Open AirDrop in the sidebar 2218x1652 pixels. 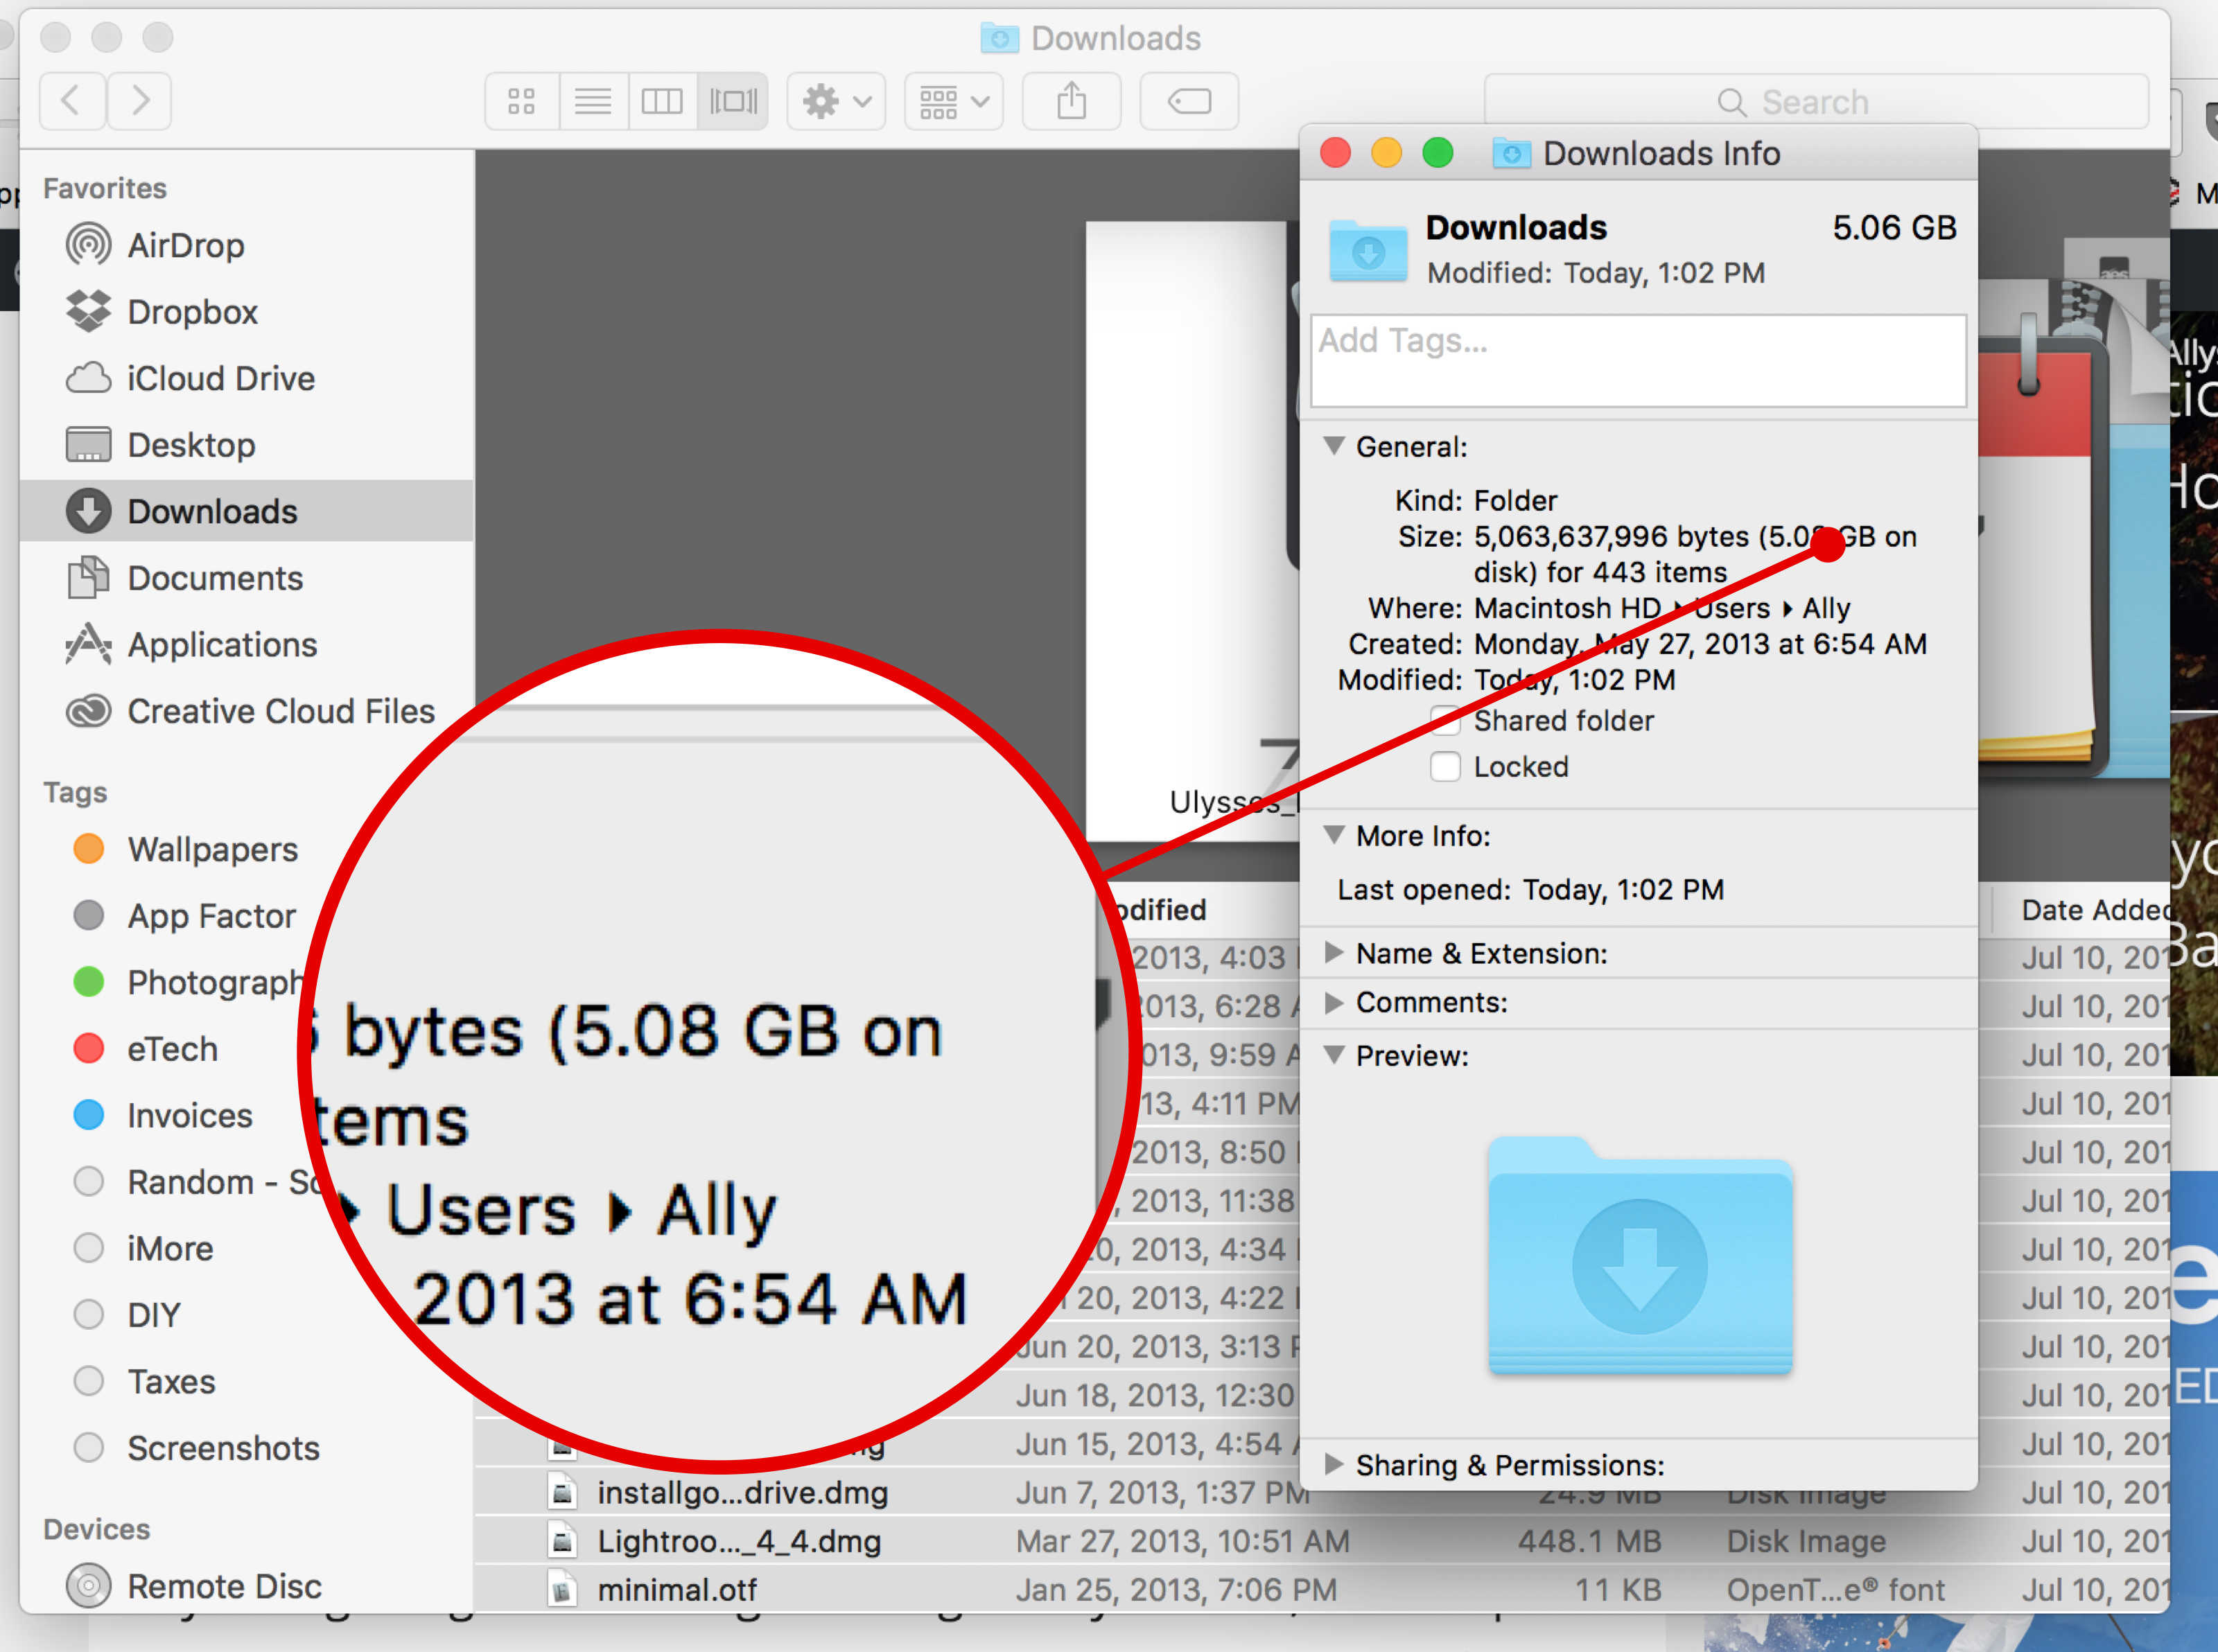point(185,245)
